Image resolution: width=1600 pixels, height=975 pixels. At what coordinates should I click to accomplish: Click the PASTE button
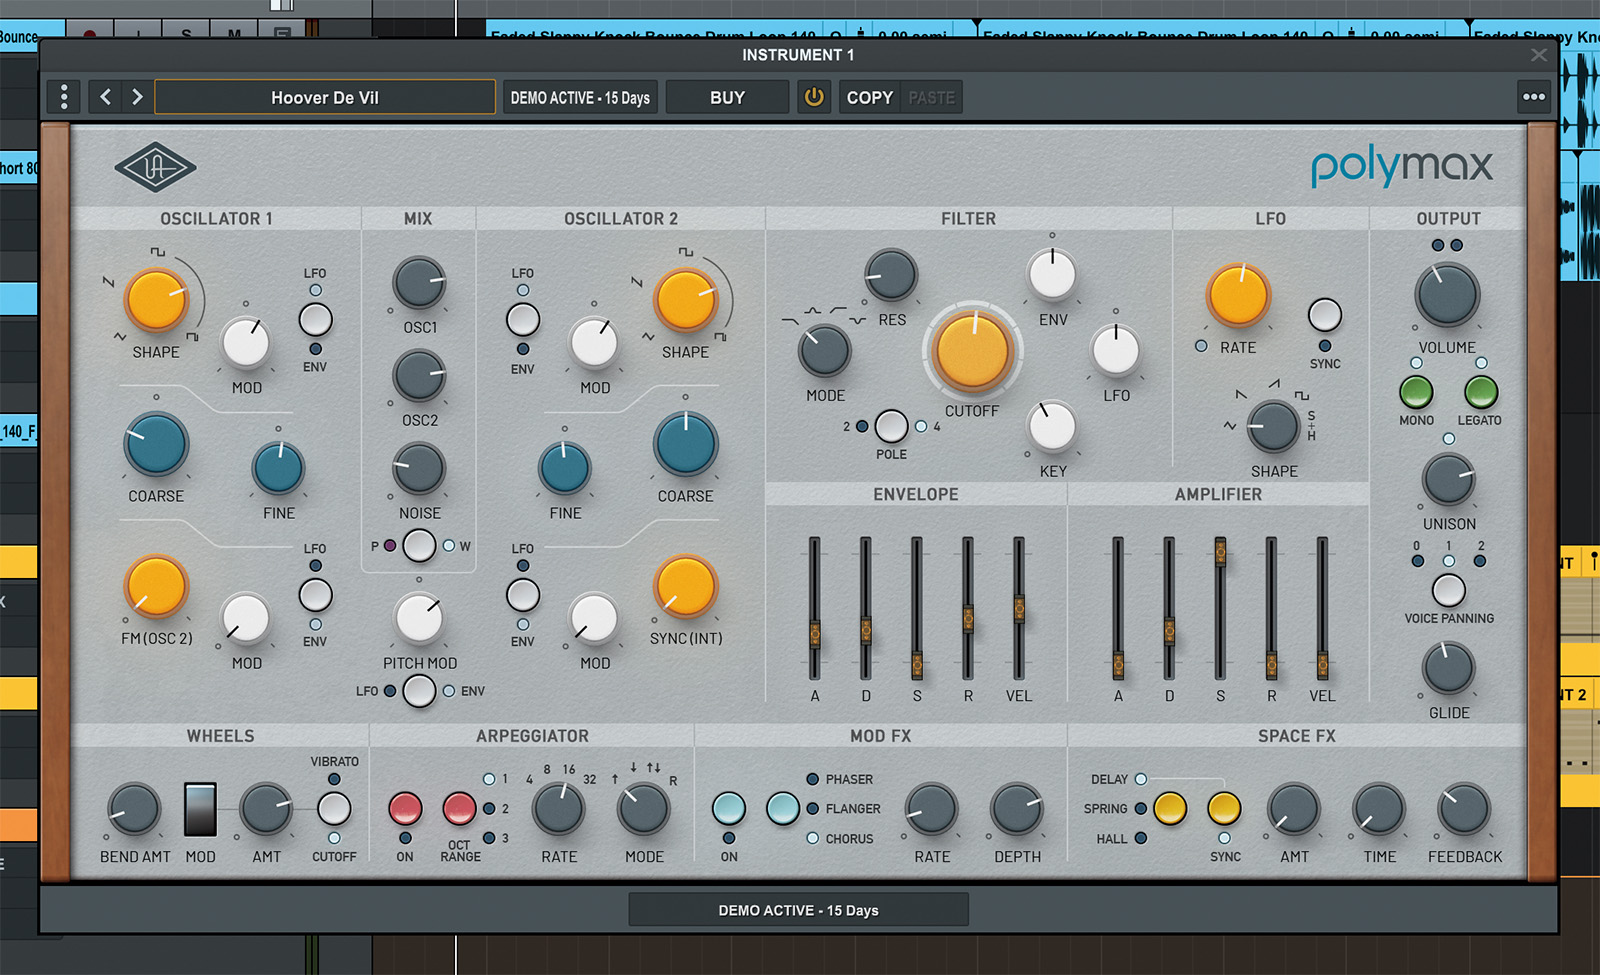[x=931, y=97]
